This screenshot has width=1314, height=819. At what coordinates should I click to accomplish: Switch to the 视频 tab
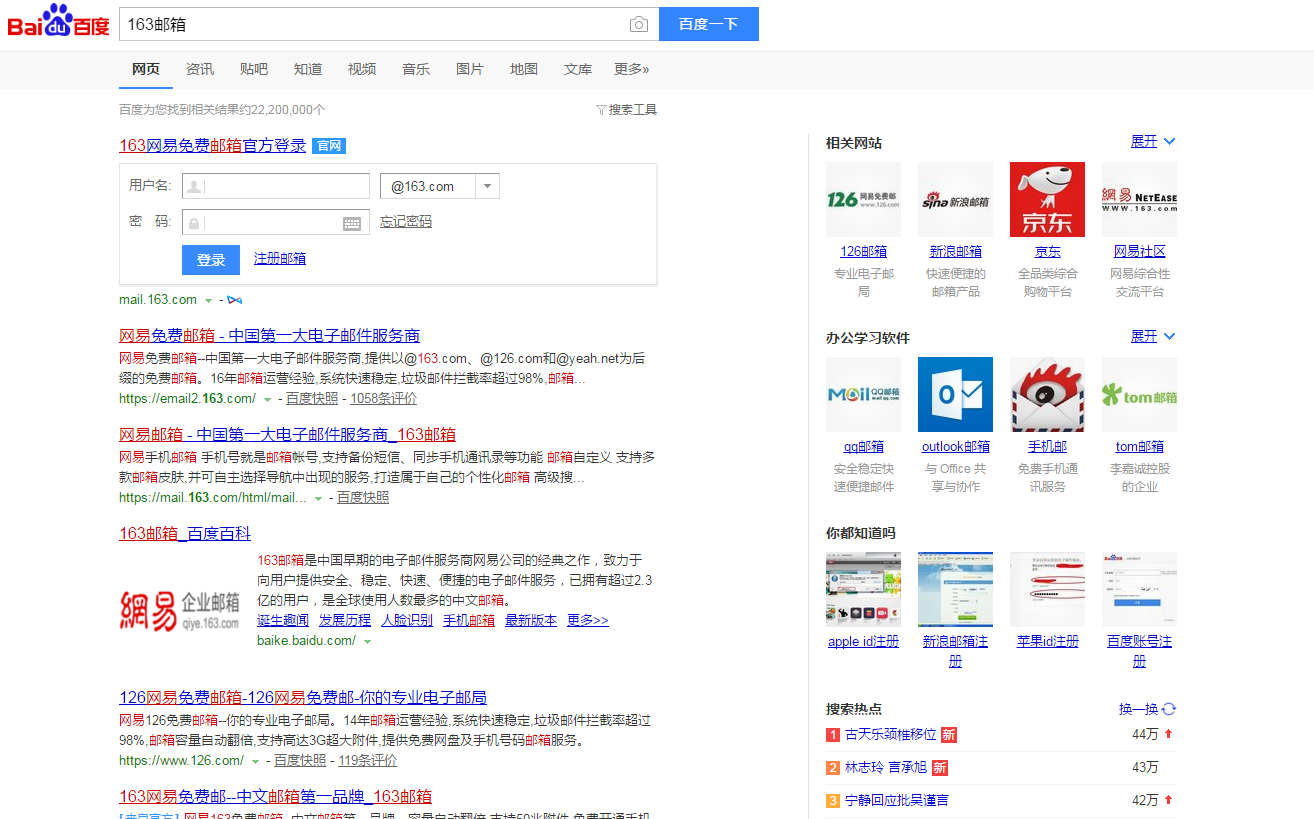coord(362,69)
